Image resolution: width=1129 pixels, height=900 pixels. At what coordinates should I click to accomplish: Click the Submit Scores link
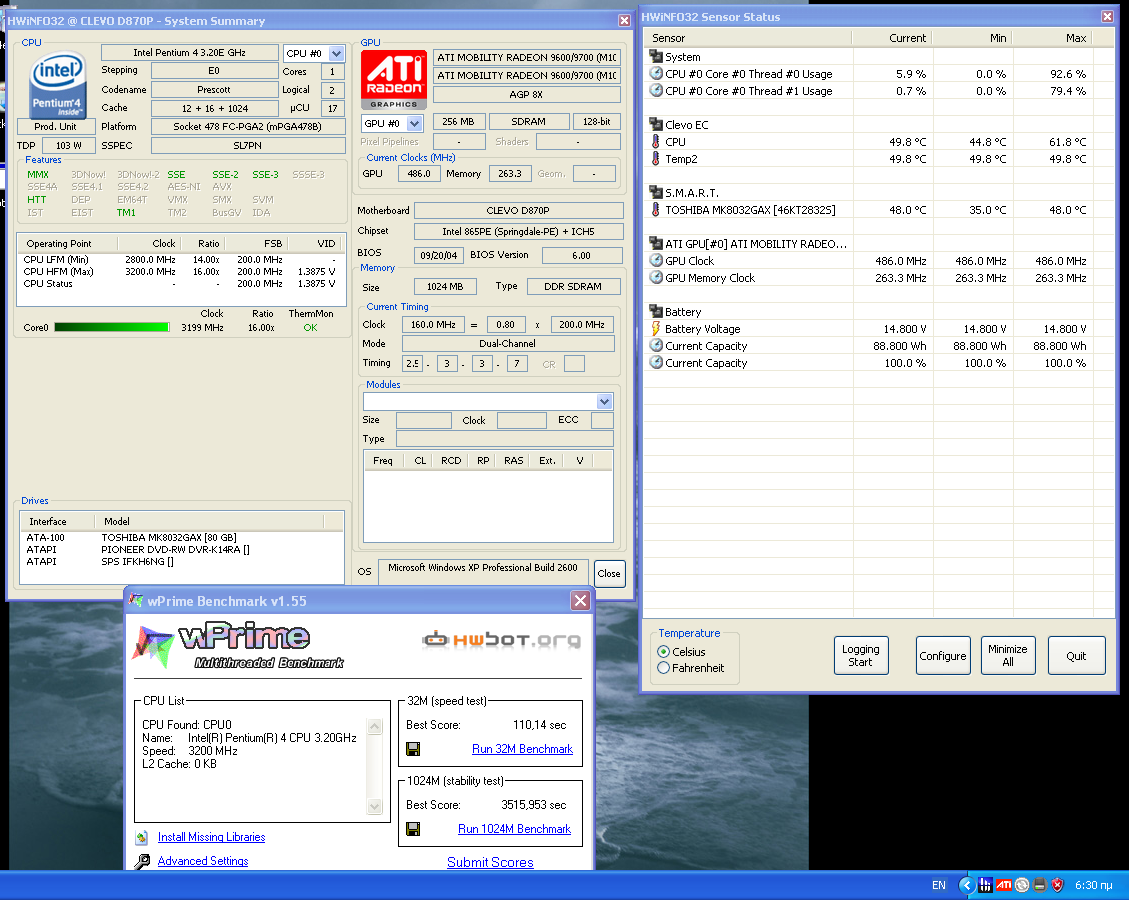tap(490, 863)
